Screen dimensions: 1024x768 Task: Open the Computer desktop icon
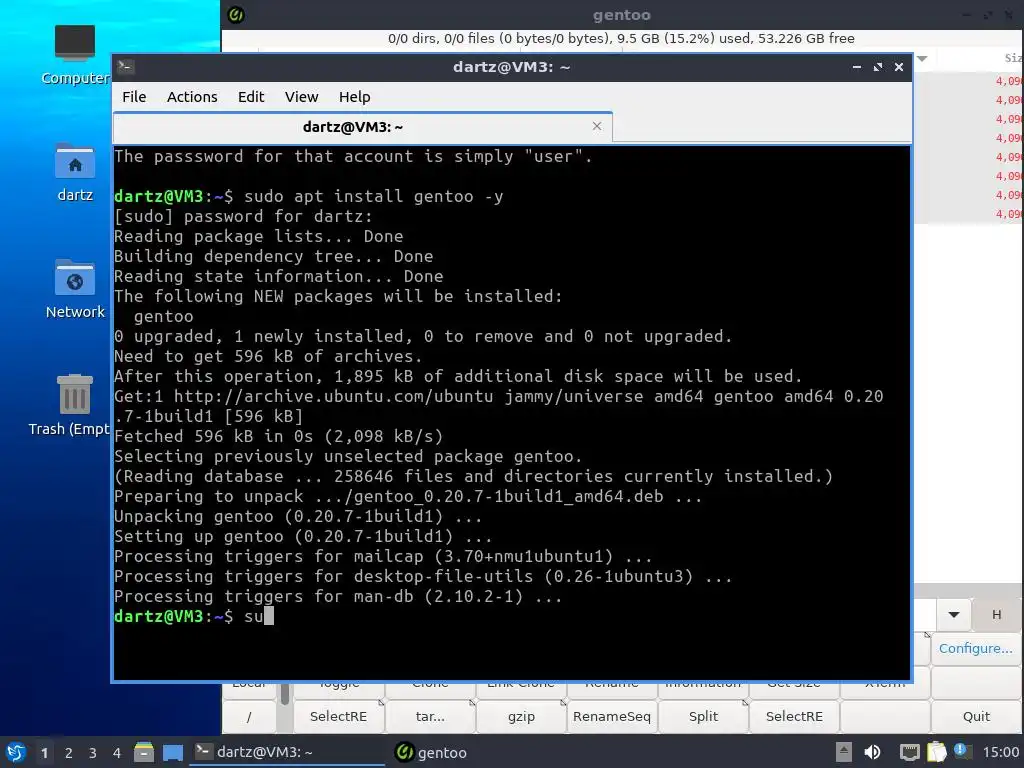(75, 55)
